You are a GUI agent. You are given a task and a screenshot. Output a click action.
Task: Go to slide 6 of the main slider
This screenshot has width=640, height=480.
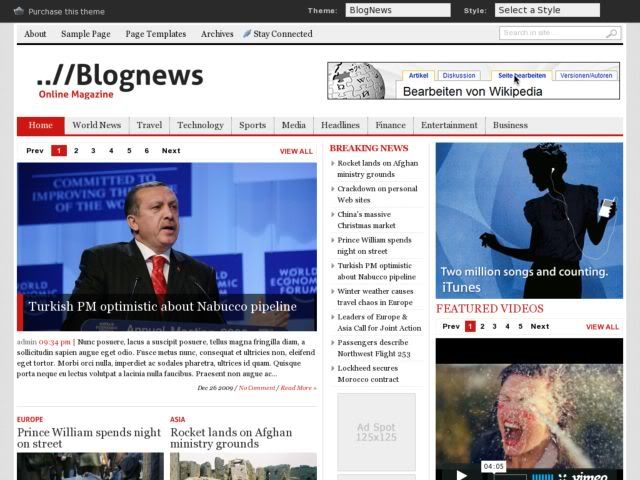click(147, 151)
